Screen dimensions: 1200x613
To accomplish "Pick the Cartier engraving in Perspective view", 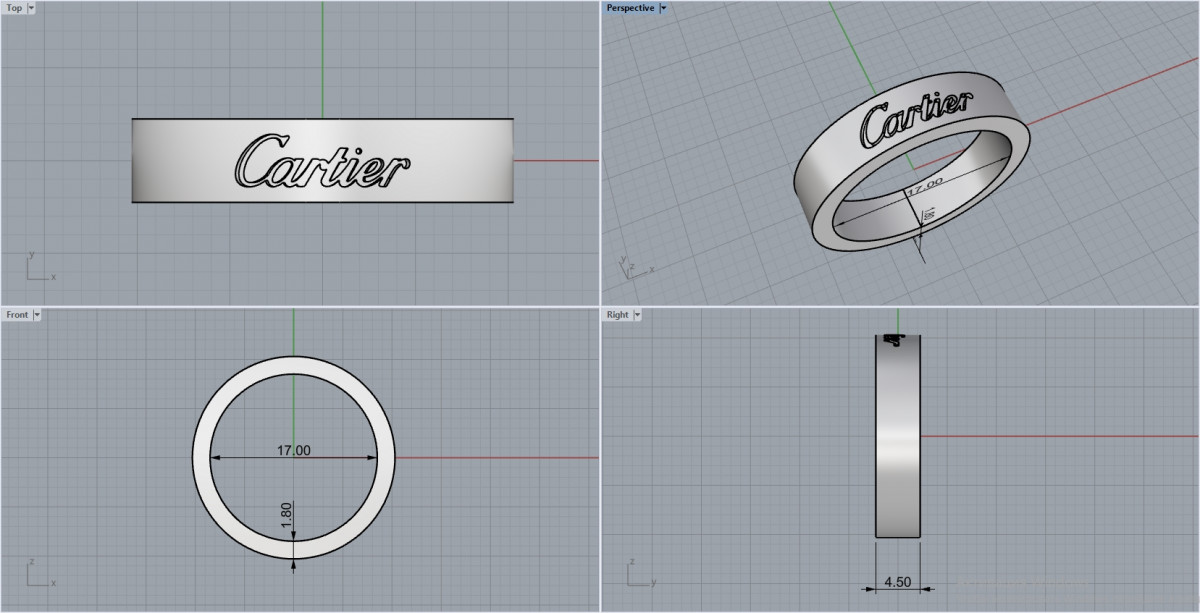I will coord(915,119).
